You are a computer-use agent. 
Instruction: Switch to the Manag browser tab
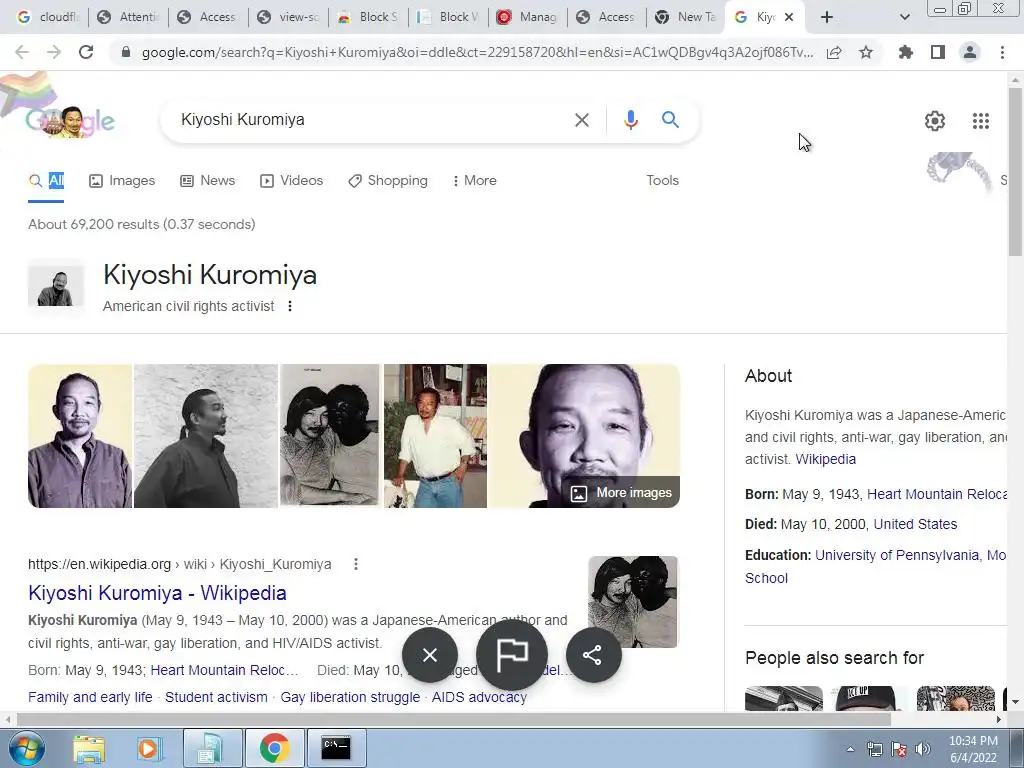pyautogui.click(x=528, y=17)
